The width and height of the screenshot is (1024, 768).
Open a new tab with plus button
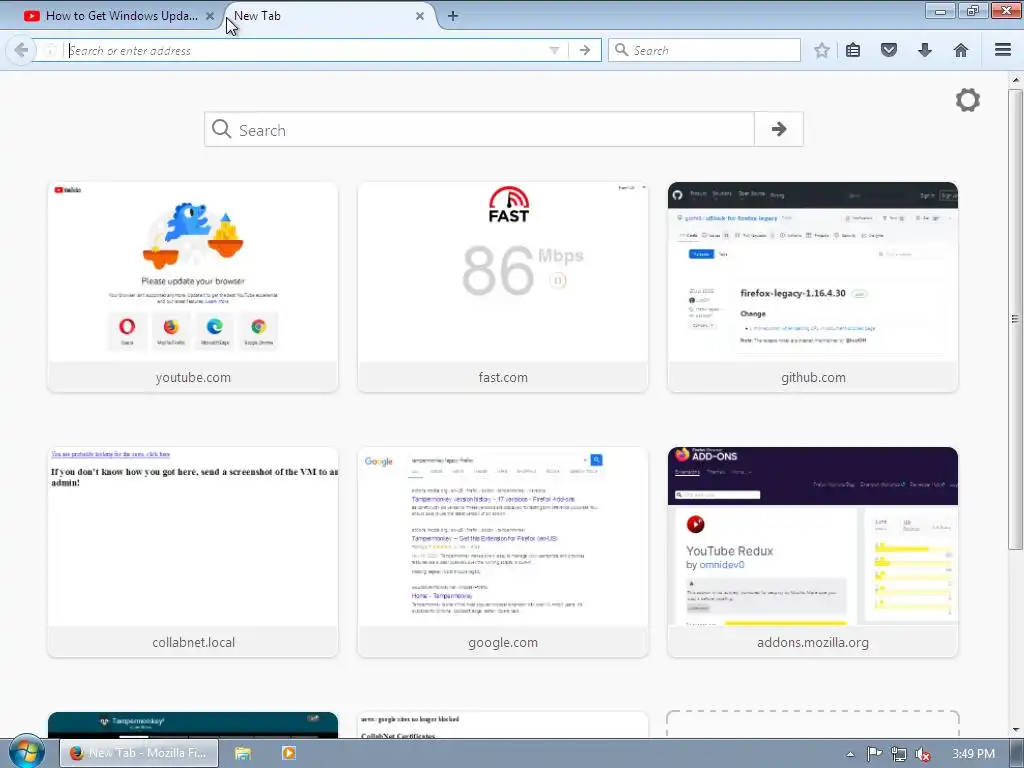[x=453, y=16]
